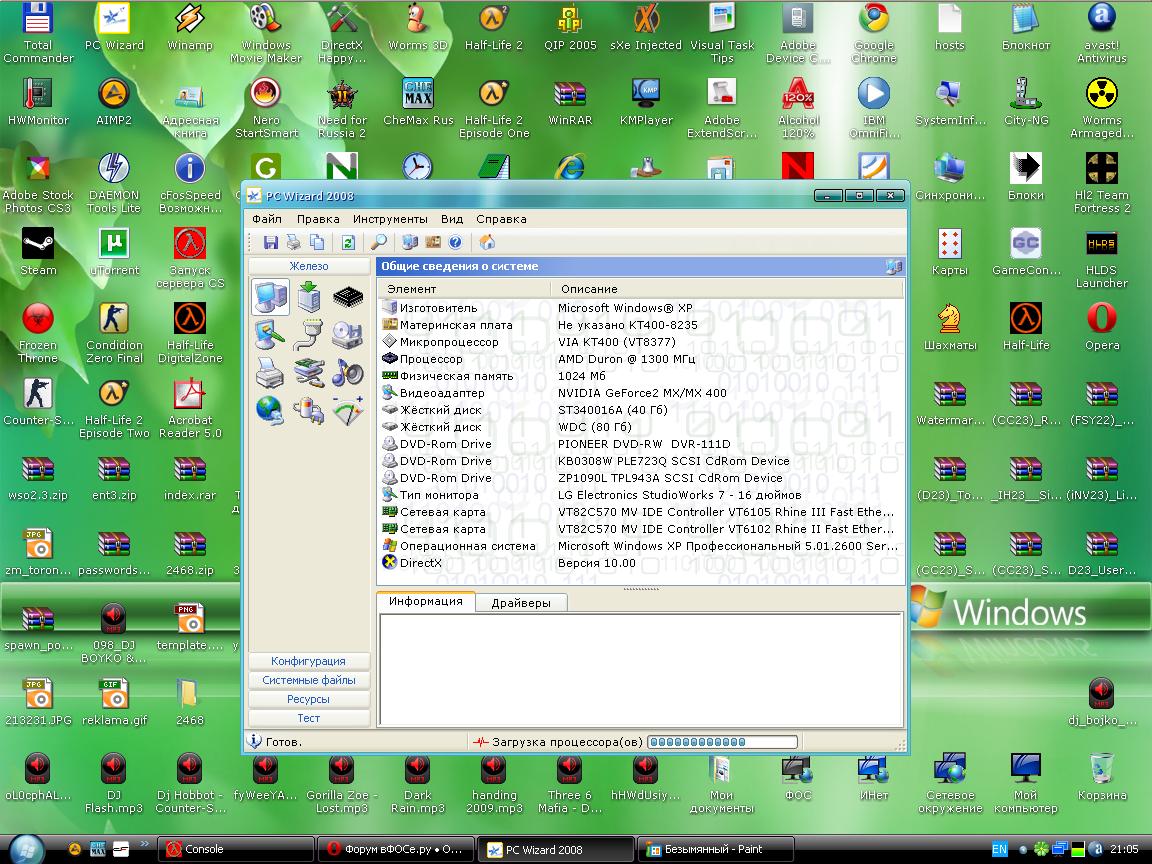Expand the Конфигурация sidebar section
Viewport: 1152px width, 864px height.
pos(308,661)
